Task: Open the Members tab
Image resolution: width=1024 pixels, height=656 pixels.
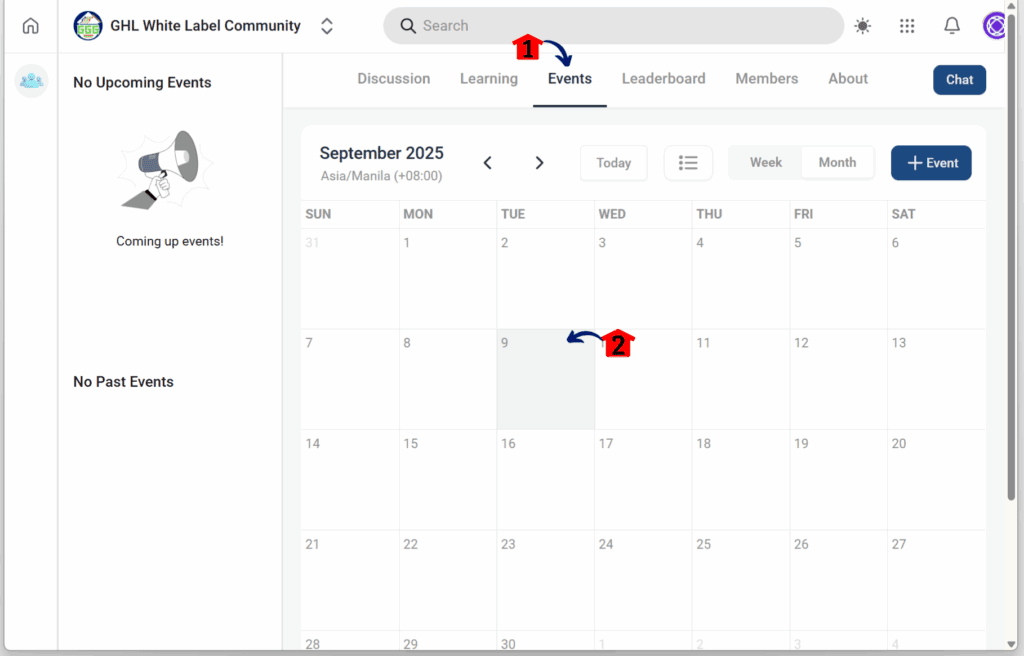Action: click(x=767, y=79)
